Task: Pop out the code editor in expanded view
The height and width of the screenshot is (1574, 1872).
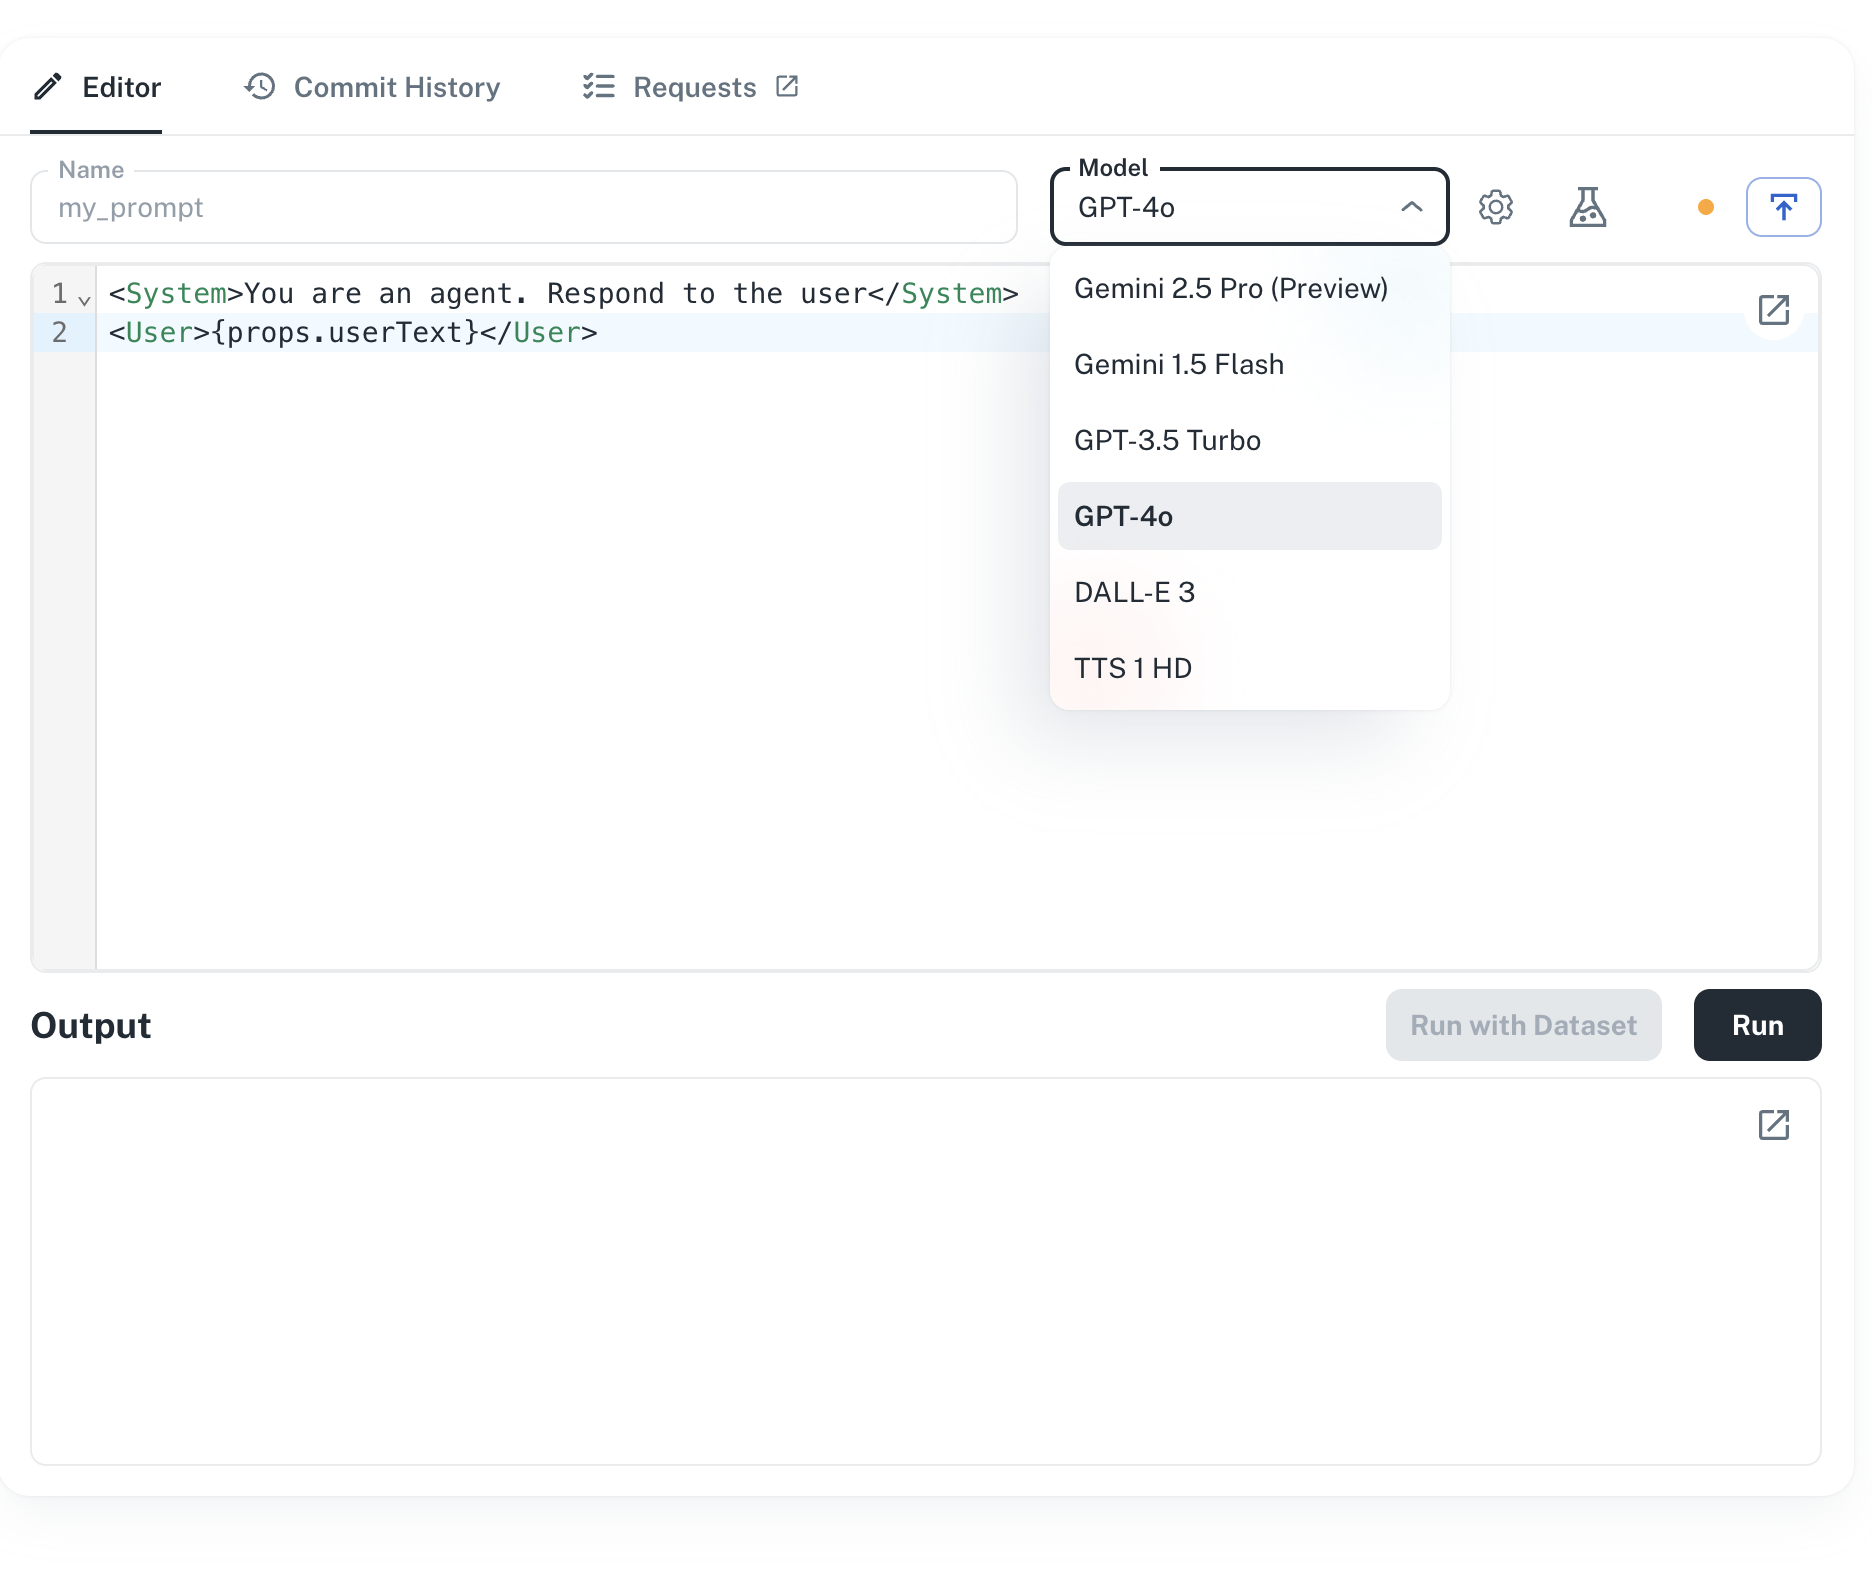Action: 1773,310
